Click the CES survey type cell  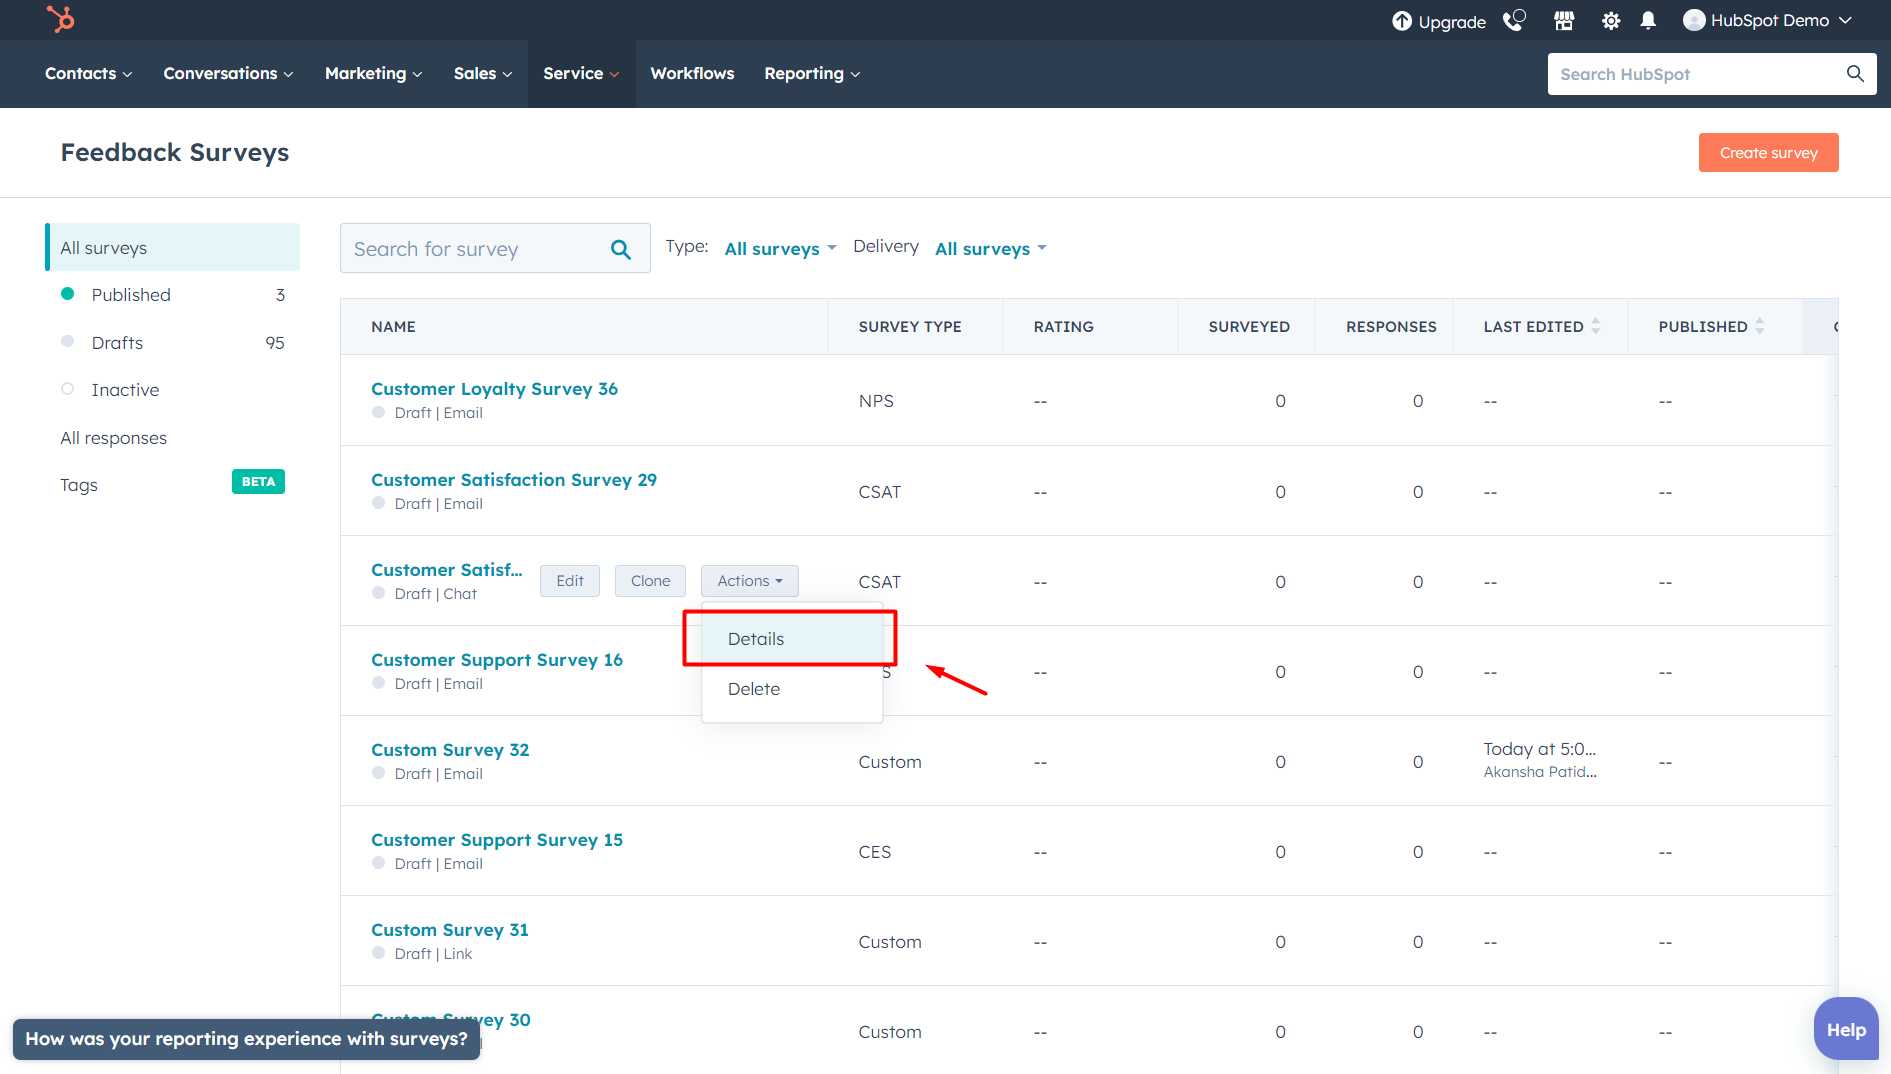(875, 852)
